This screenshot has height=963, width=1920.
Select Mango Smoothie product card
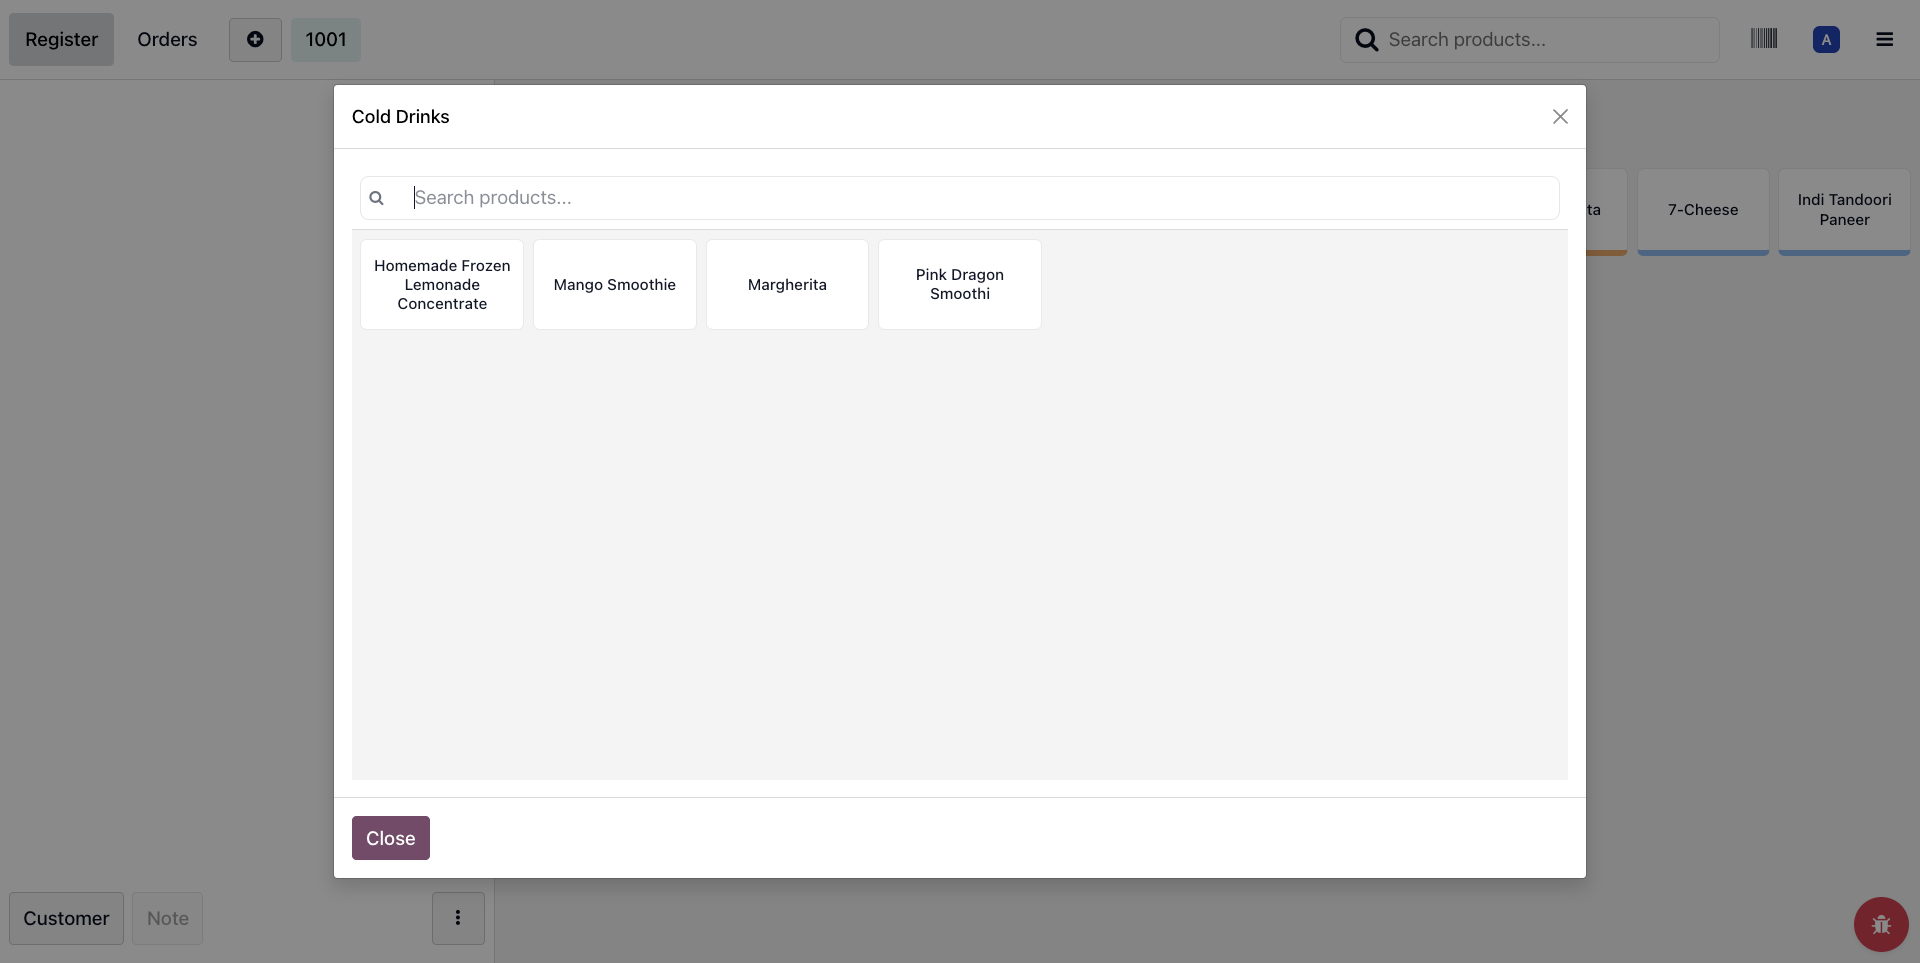coord(615,285)
